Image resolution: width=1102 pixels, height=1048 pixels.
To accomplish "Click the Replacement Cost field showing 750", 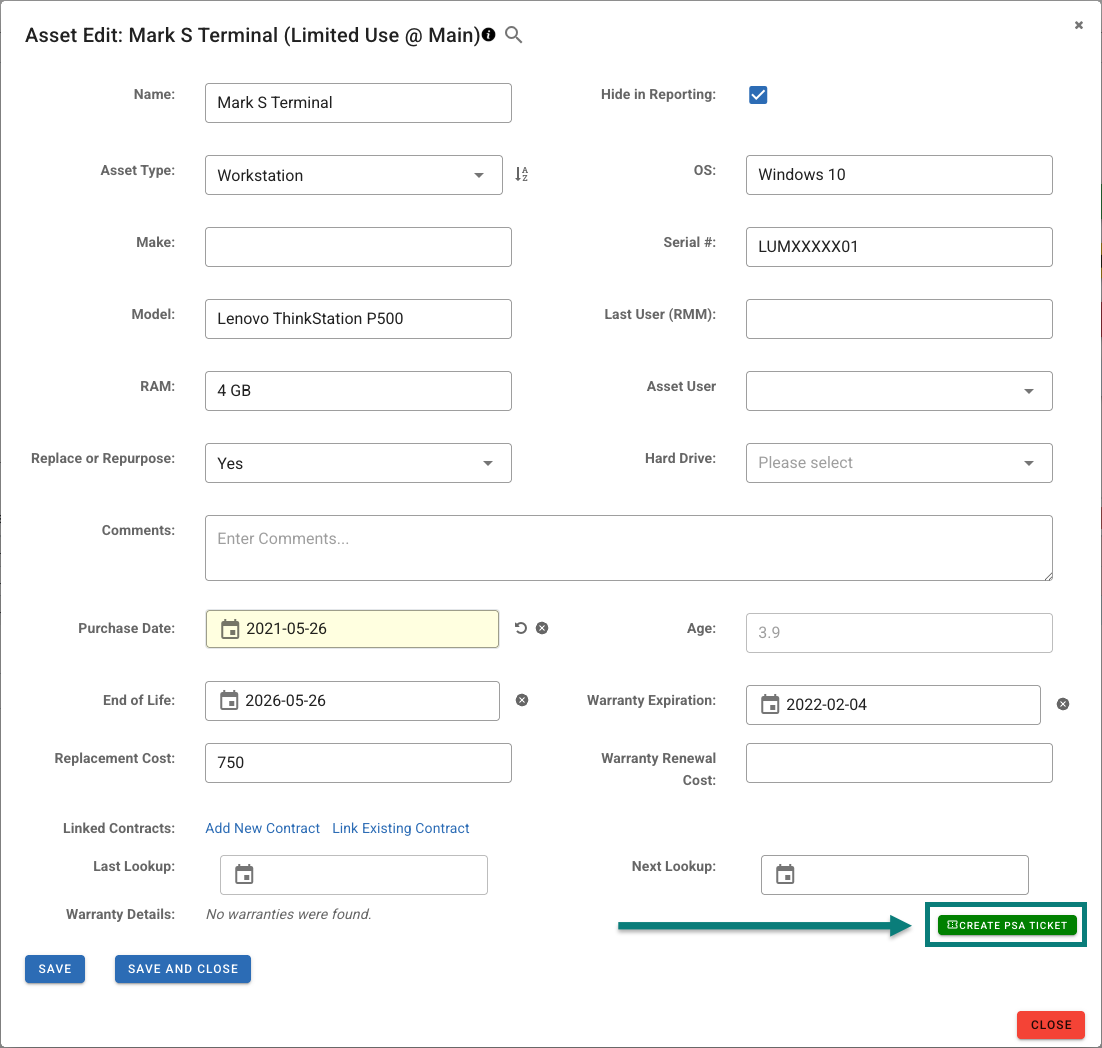I will pyautogui.click(x=358, y=763).
